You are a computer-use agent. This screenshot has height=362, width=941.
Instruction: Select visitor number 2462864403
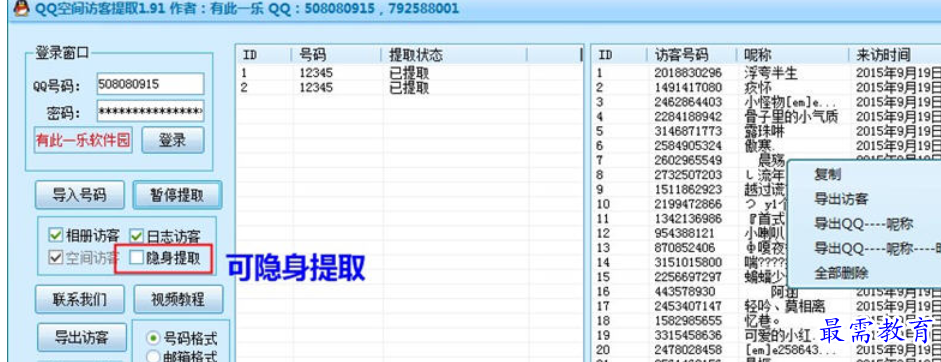pos(688,102)
